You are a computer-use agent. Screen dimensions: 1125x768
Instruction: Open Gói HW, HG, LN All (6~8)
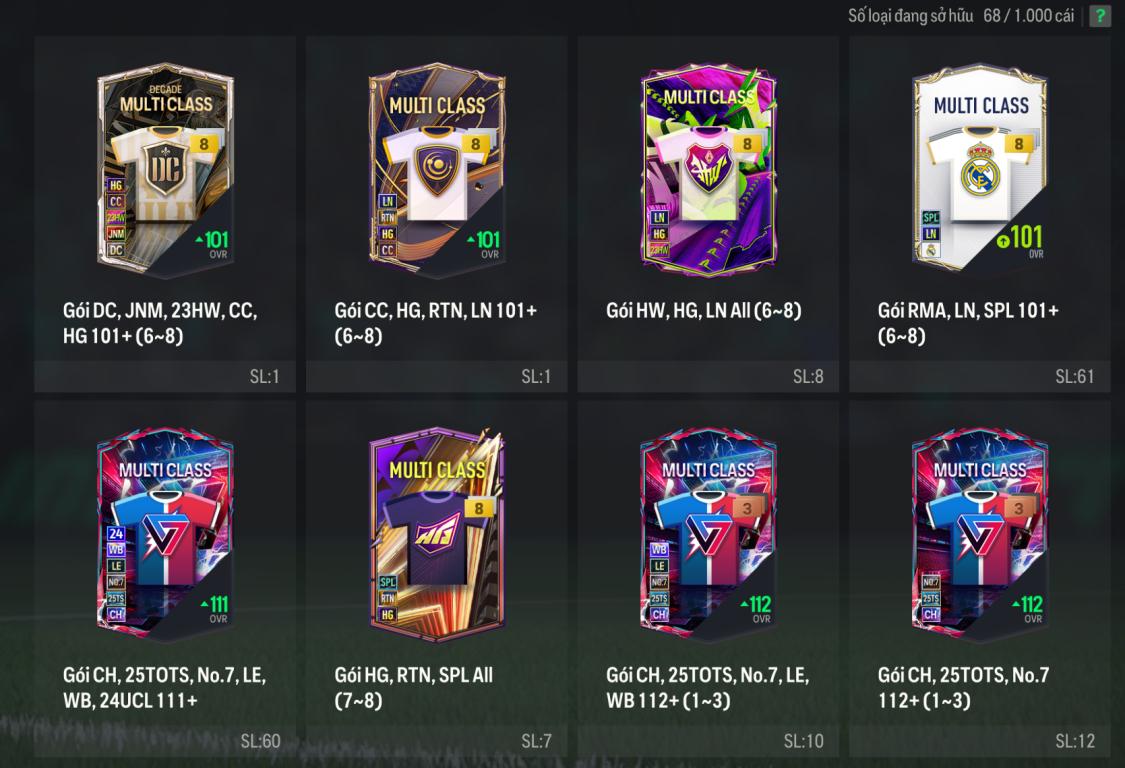[x=703, y=311]
